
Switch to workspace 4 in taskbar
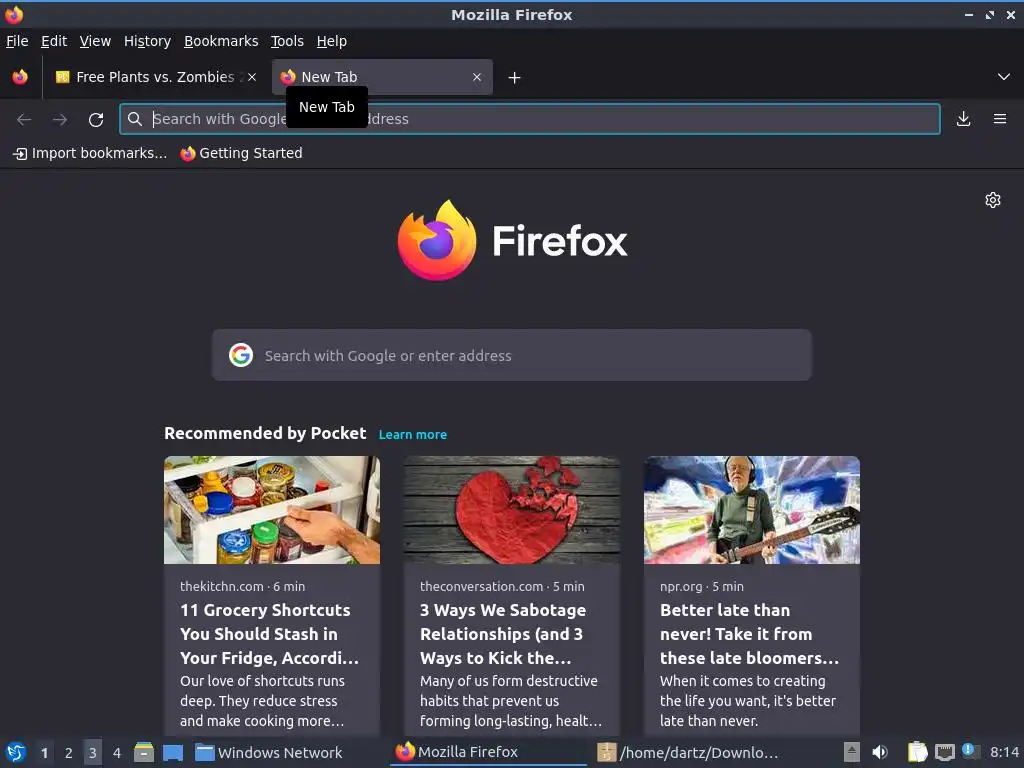click(117, 753)
